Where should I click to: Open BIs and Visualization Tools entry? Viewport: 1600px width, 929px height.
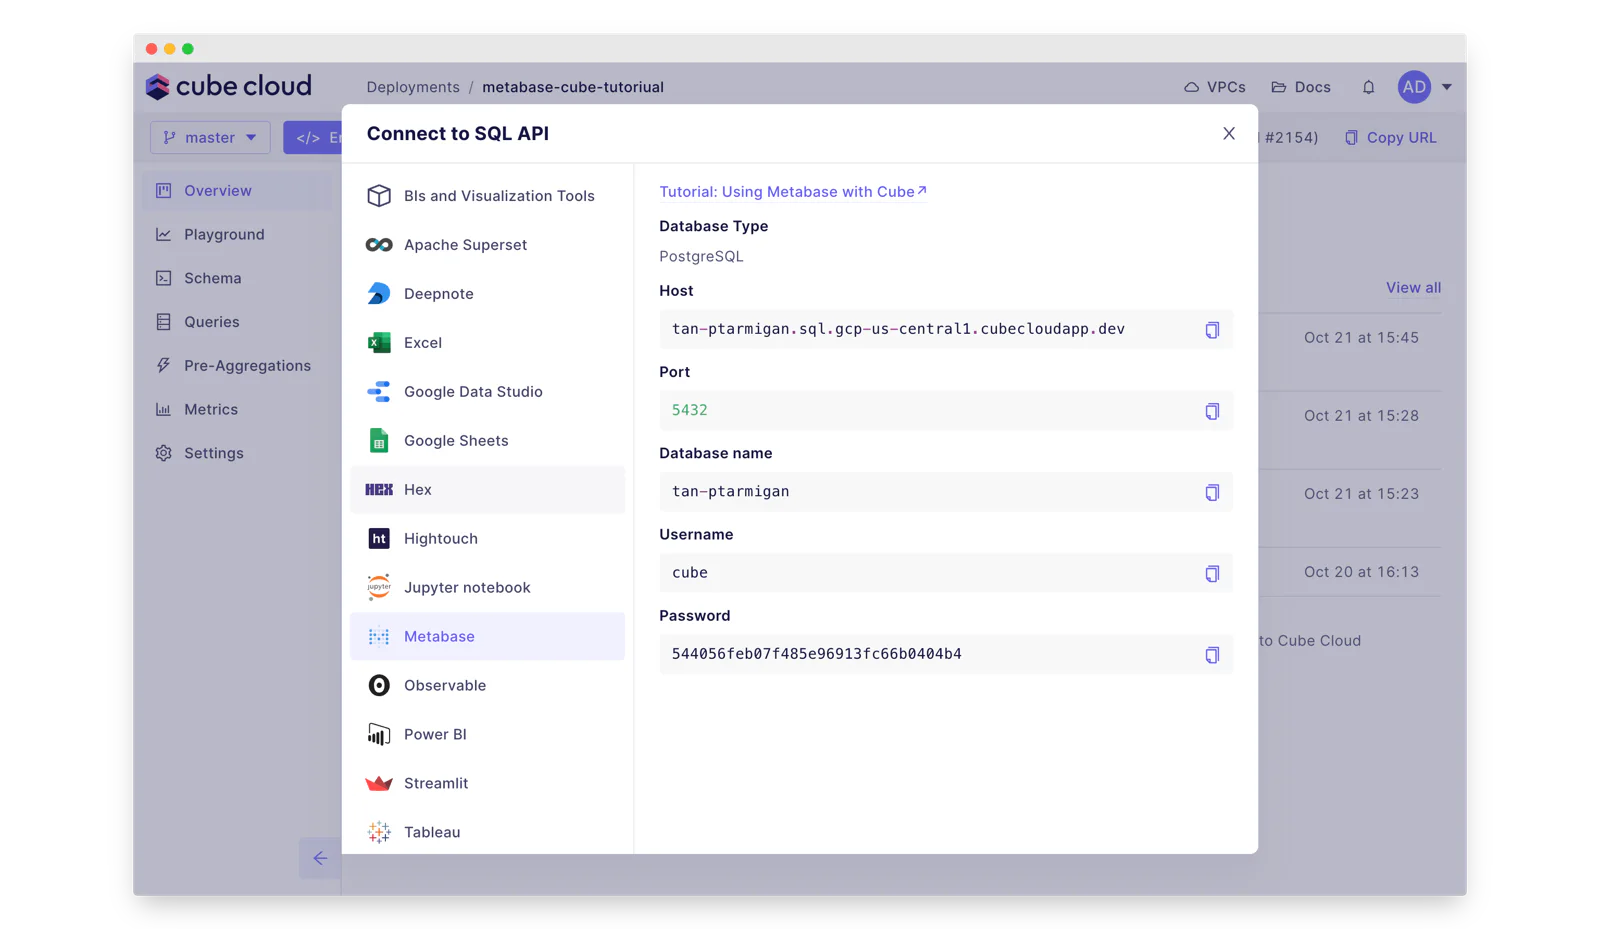click(488, 196)
